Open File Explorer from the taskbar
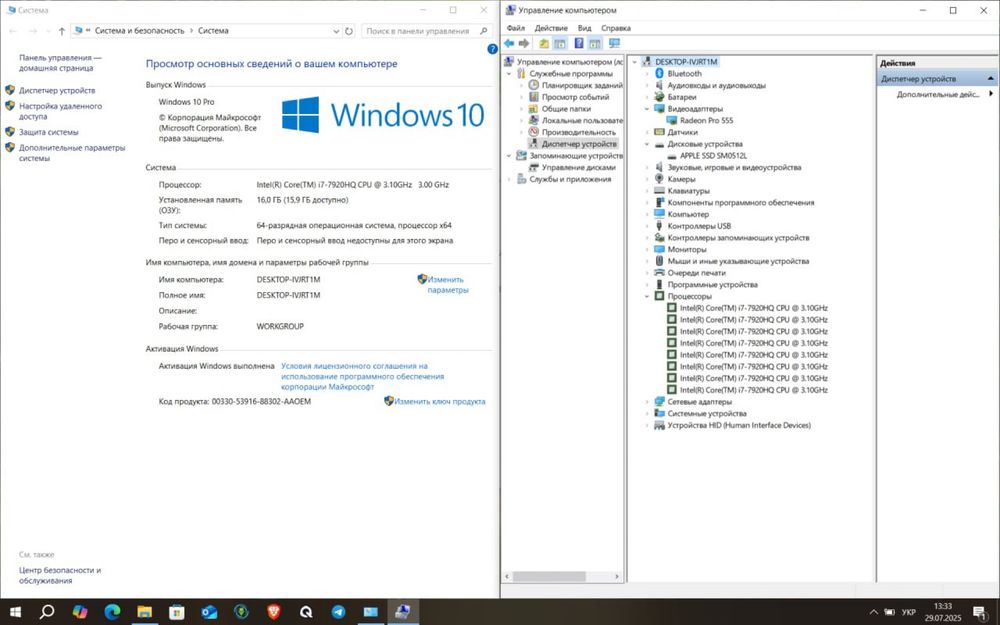The width and height of the screenshot is (1000, 625). pos(145,612)
